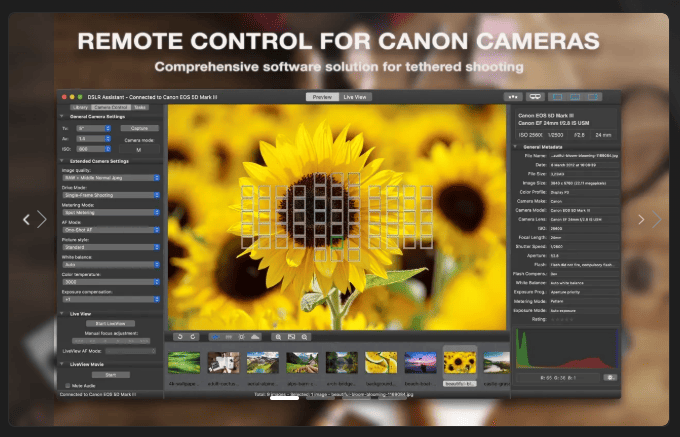Open the ISO dropdown

pyautogui.click(x=94, y=149)
